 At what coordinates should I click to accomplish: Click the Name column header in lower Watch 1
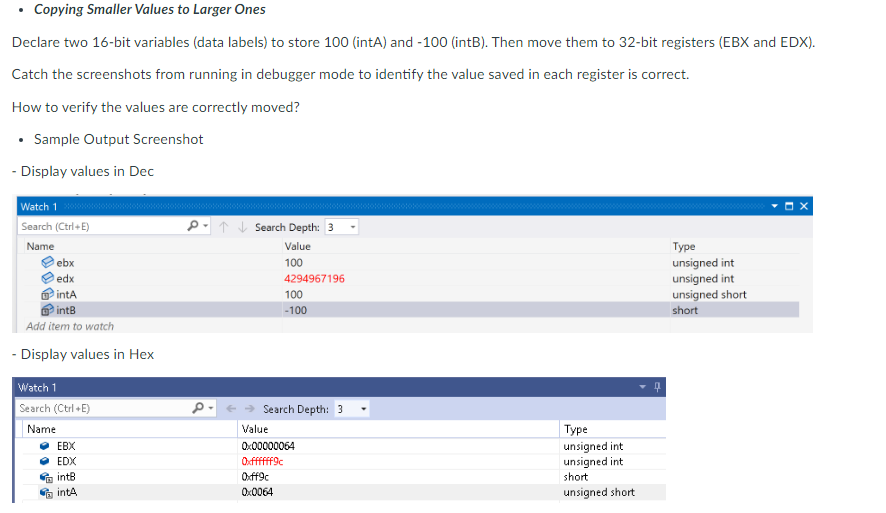(x=41, y=429)
